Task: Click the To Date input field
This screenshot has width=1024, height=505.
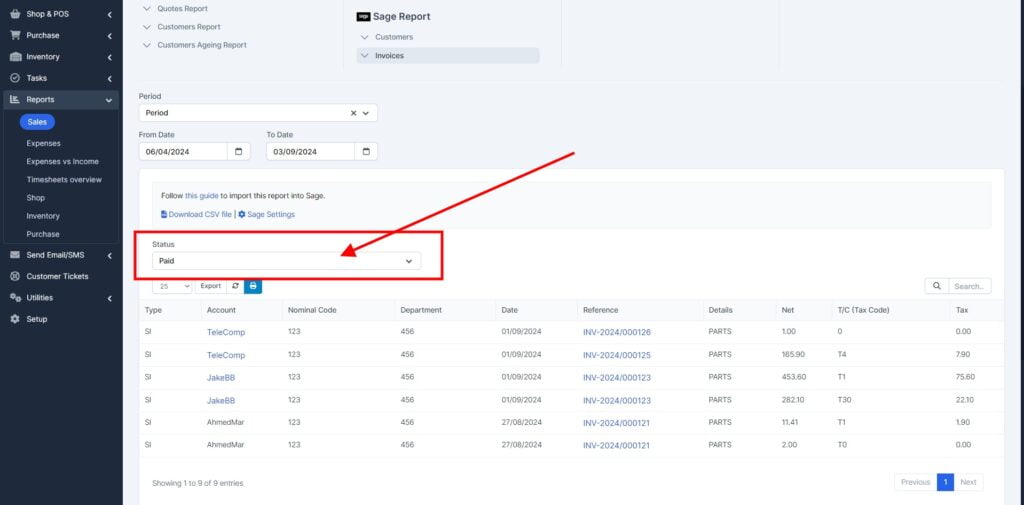Action: (x=311, y=152)
